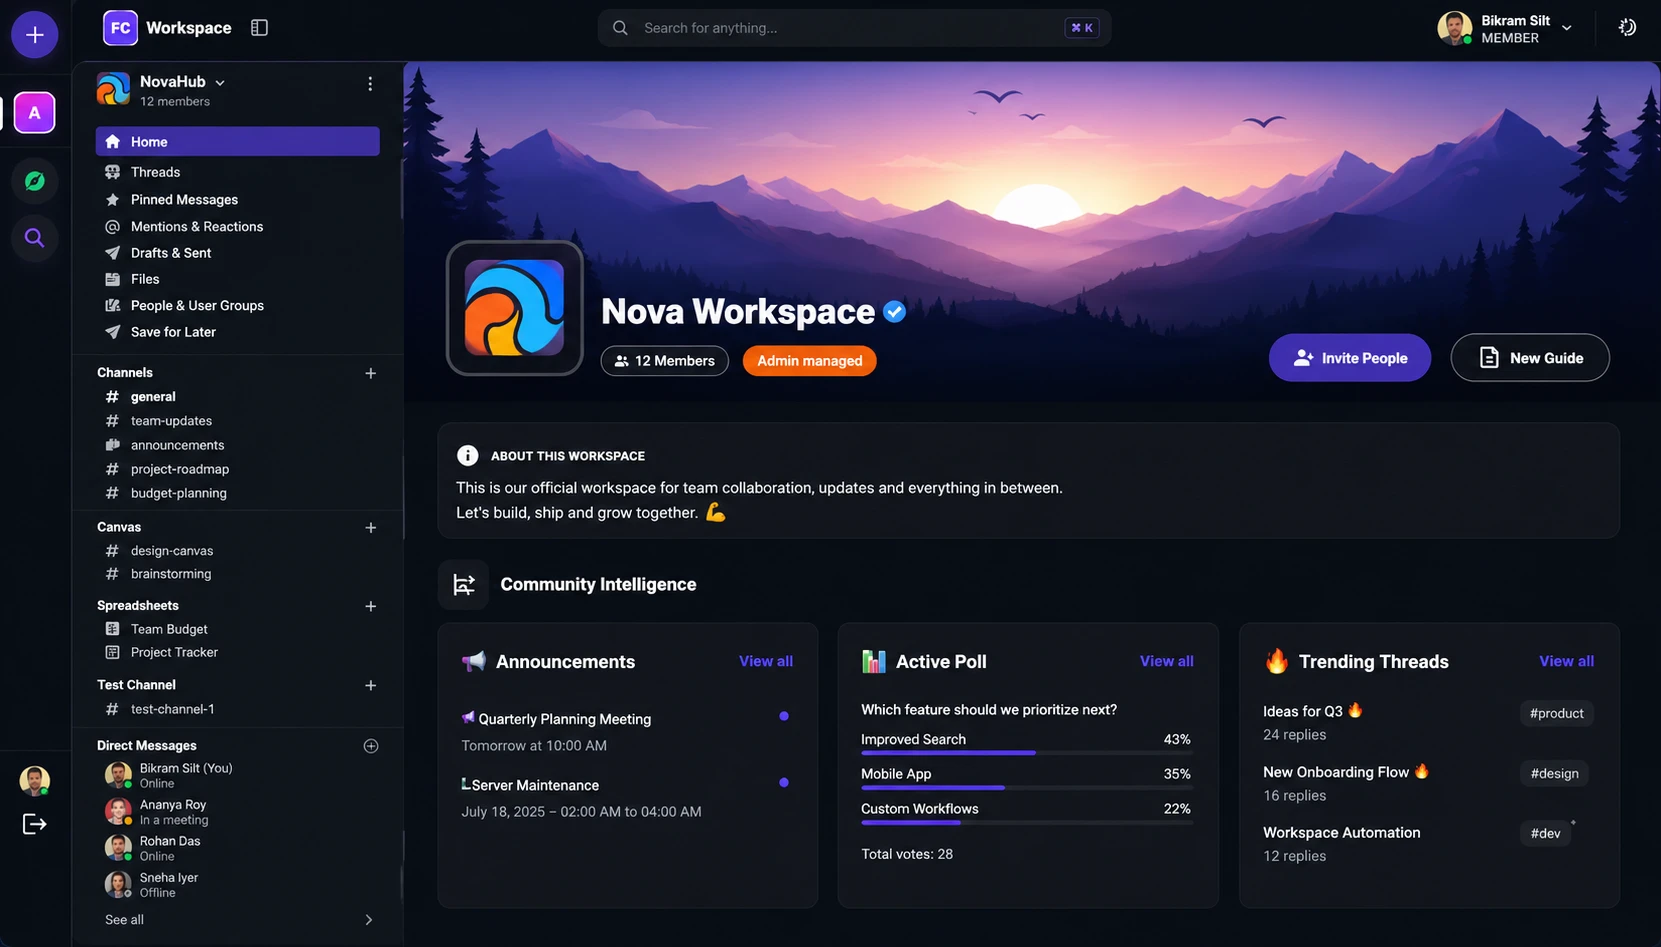Add a new Canvas with plus icon
The width and height of the screenshot is (1661, 947).
coord(371,527)
